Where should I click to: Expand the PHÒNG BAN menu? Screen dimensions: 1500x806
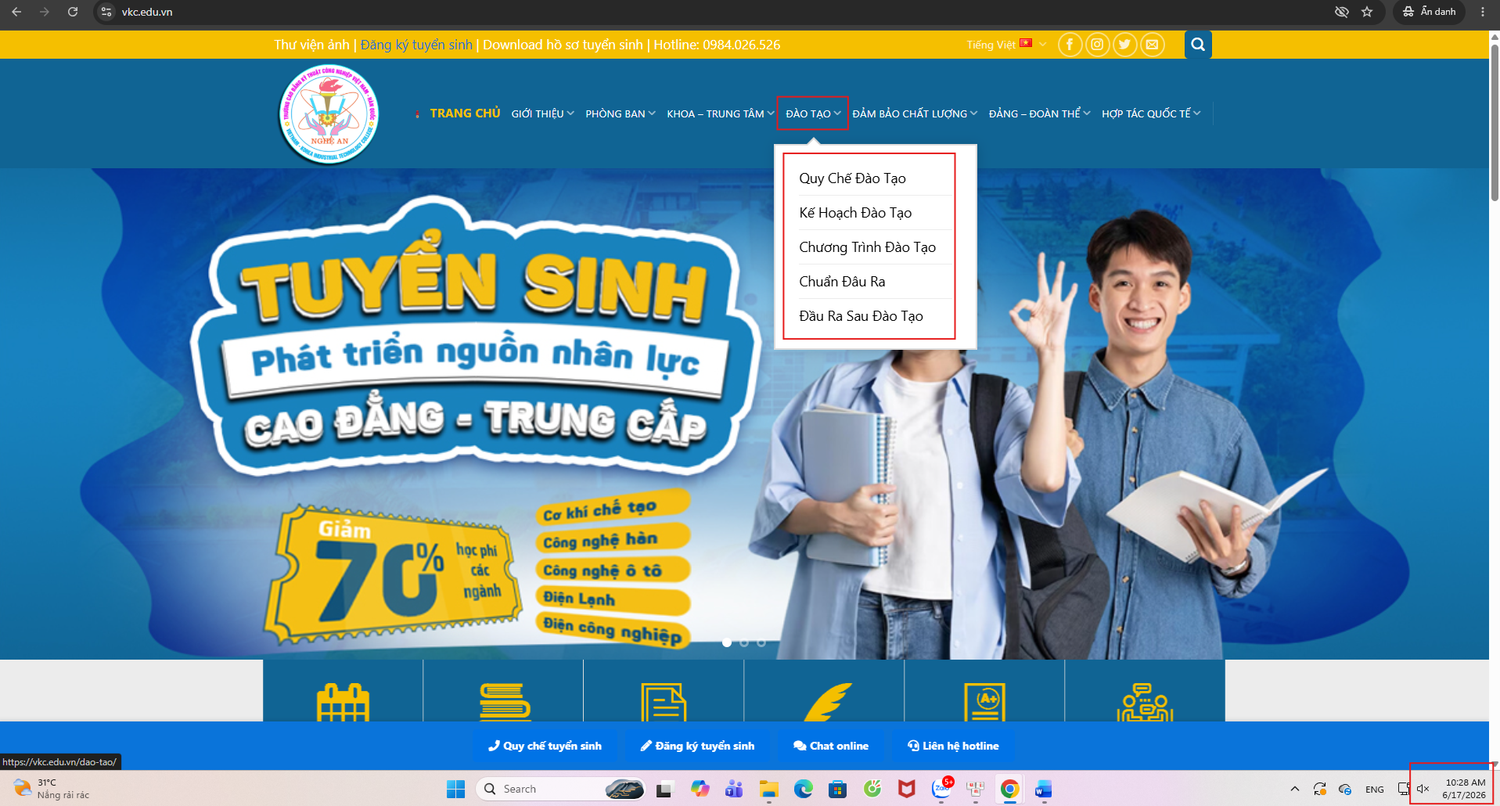coord(621,114)
